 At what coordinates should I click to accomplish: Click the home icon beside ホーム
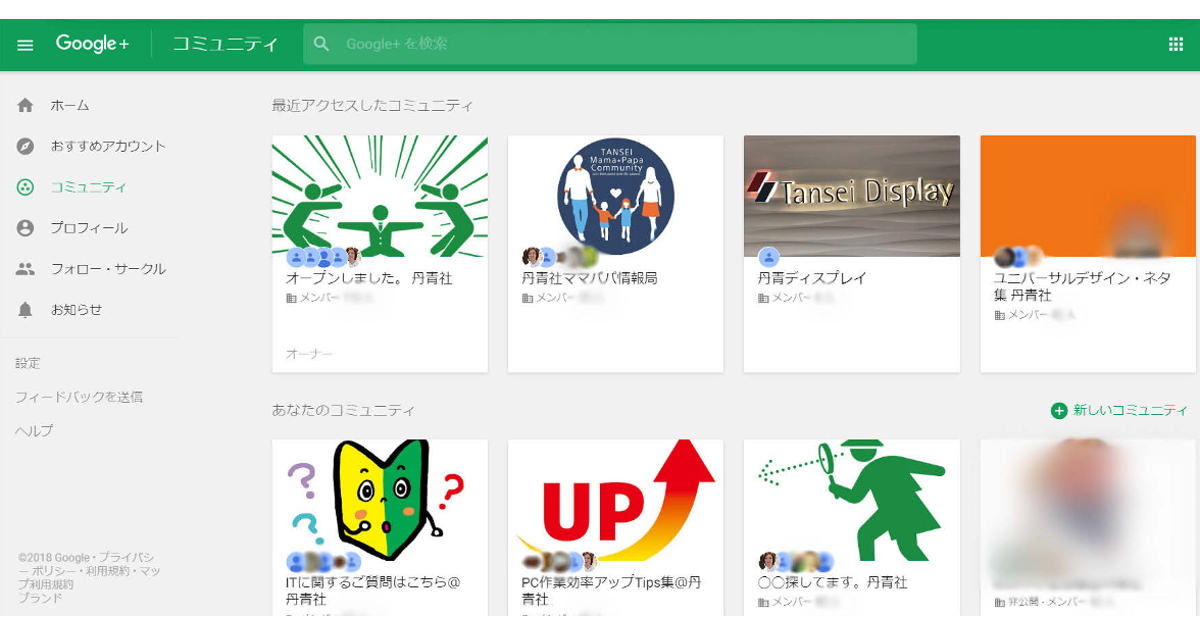click(26, 105)
